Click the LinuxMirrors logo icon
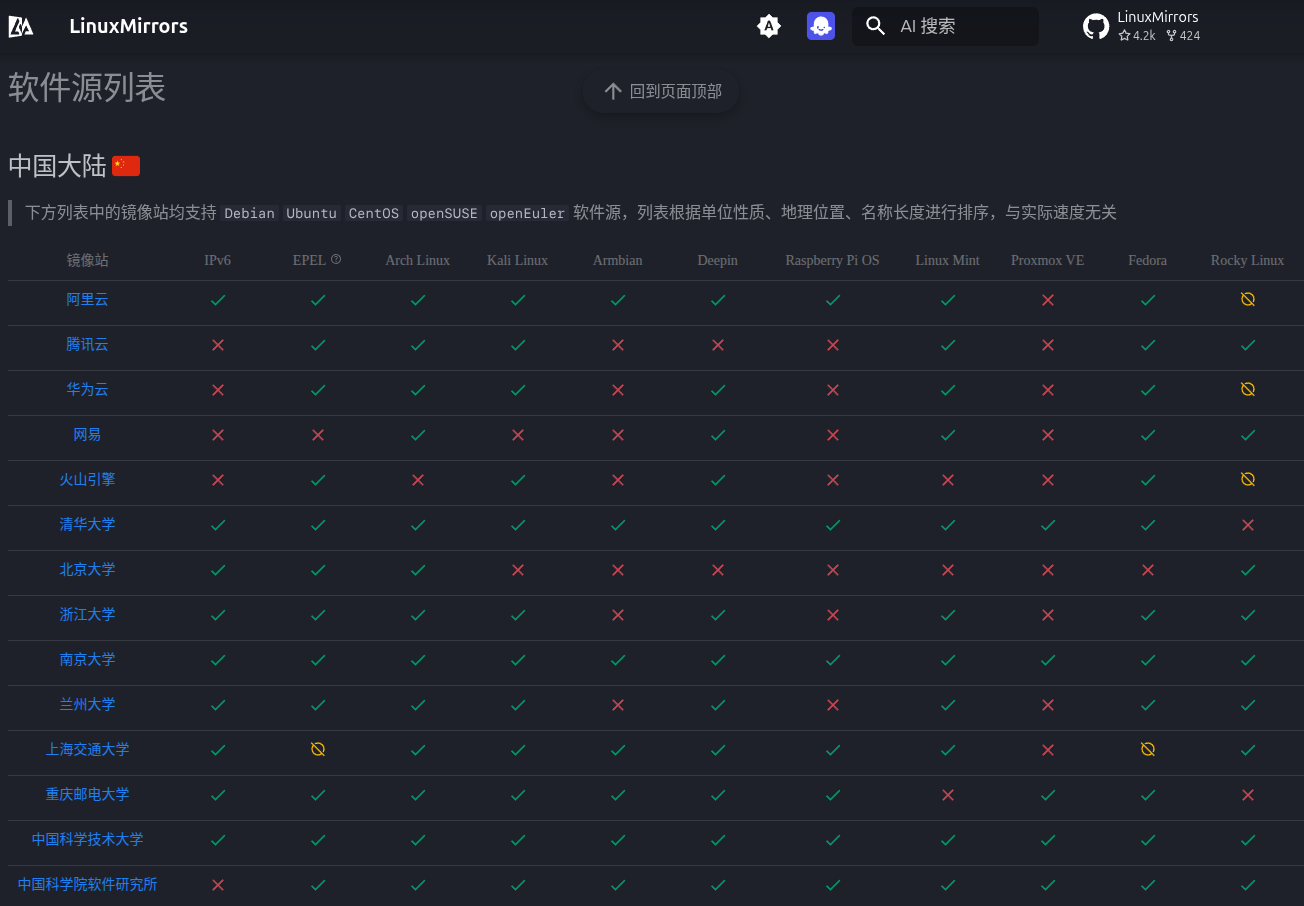1304x906 pixels. 21,26
